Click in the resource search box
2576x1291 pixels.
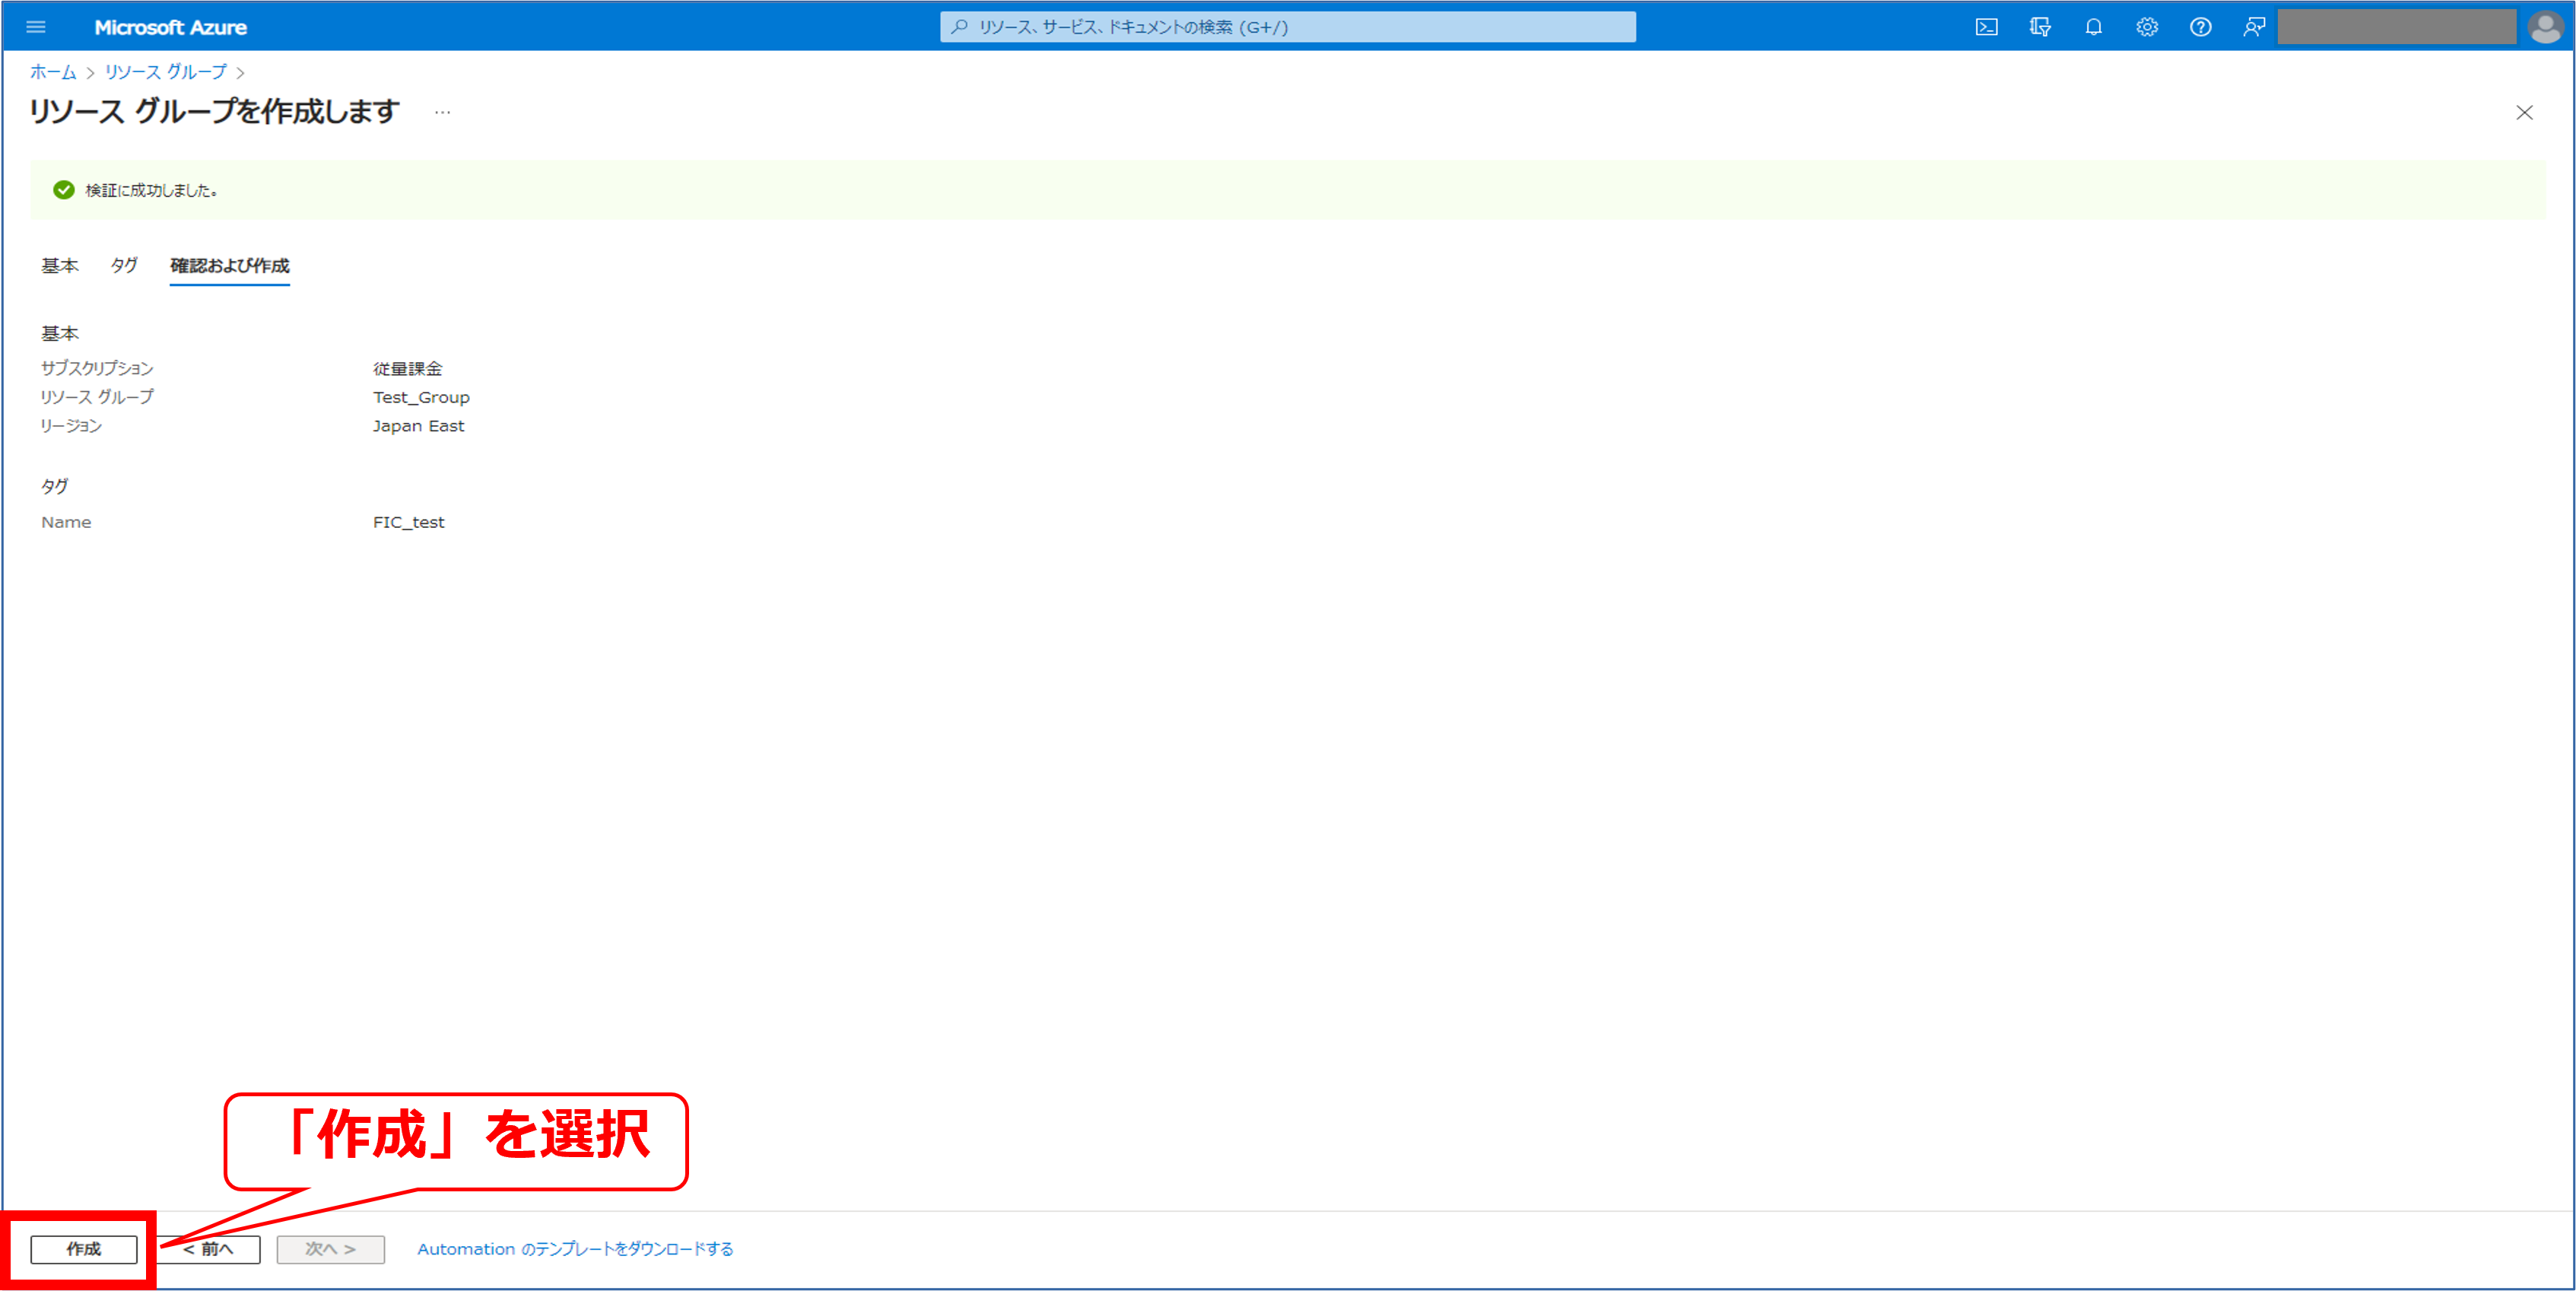coord(1288,27)
